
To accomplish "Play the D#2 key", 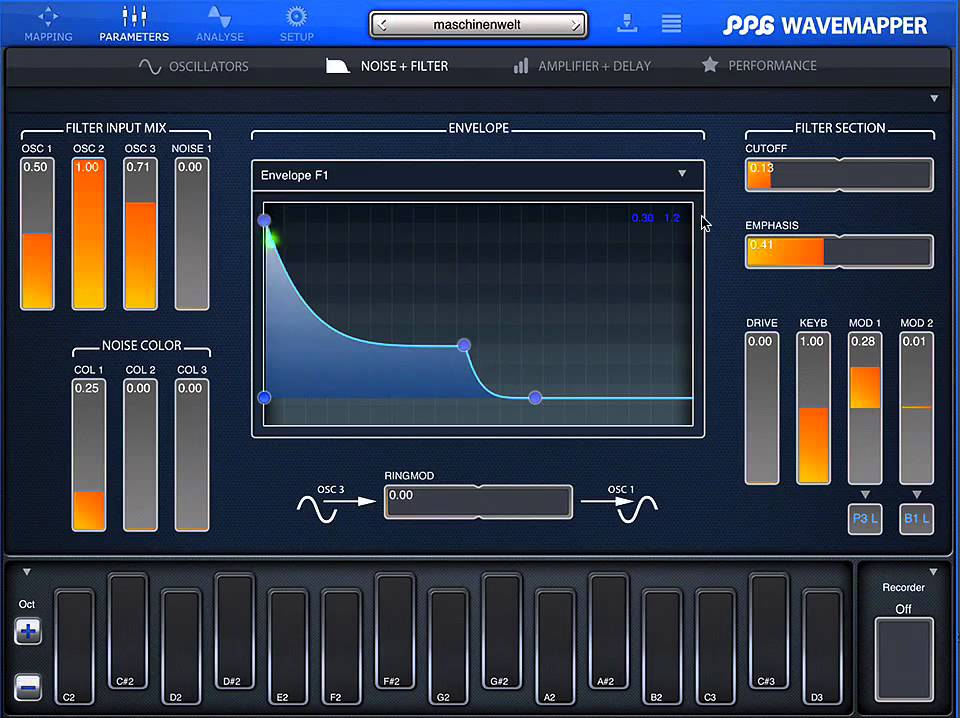I will coord(234,631).
